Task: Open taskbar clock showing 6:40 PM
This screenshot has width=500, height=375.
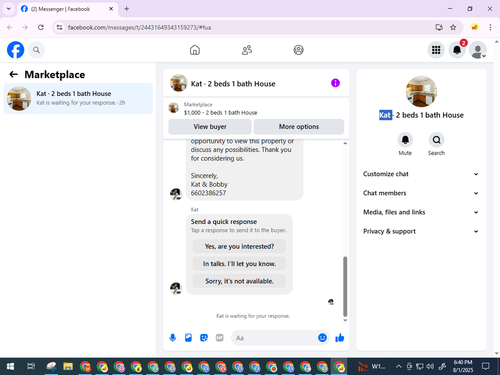Action: 463,366
